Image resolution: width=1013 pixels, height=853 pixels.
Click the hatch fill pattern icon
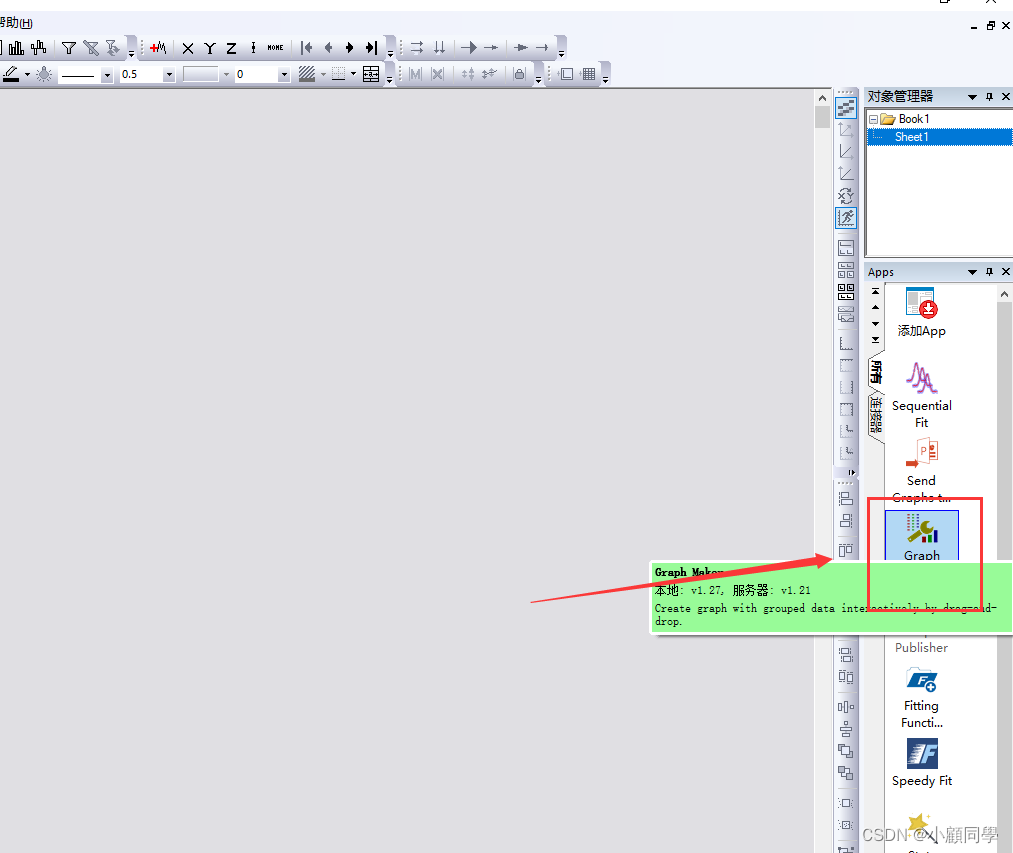pos(307,74)
